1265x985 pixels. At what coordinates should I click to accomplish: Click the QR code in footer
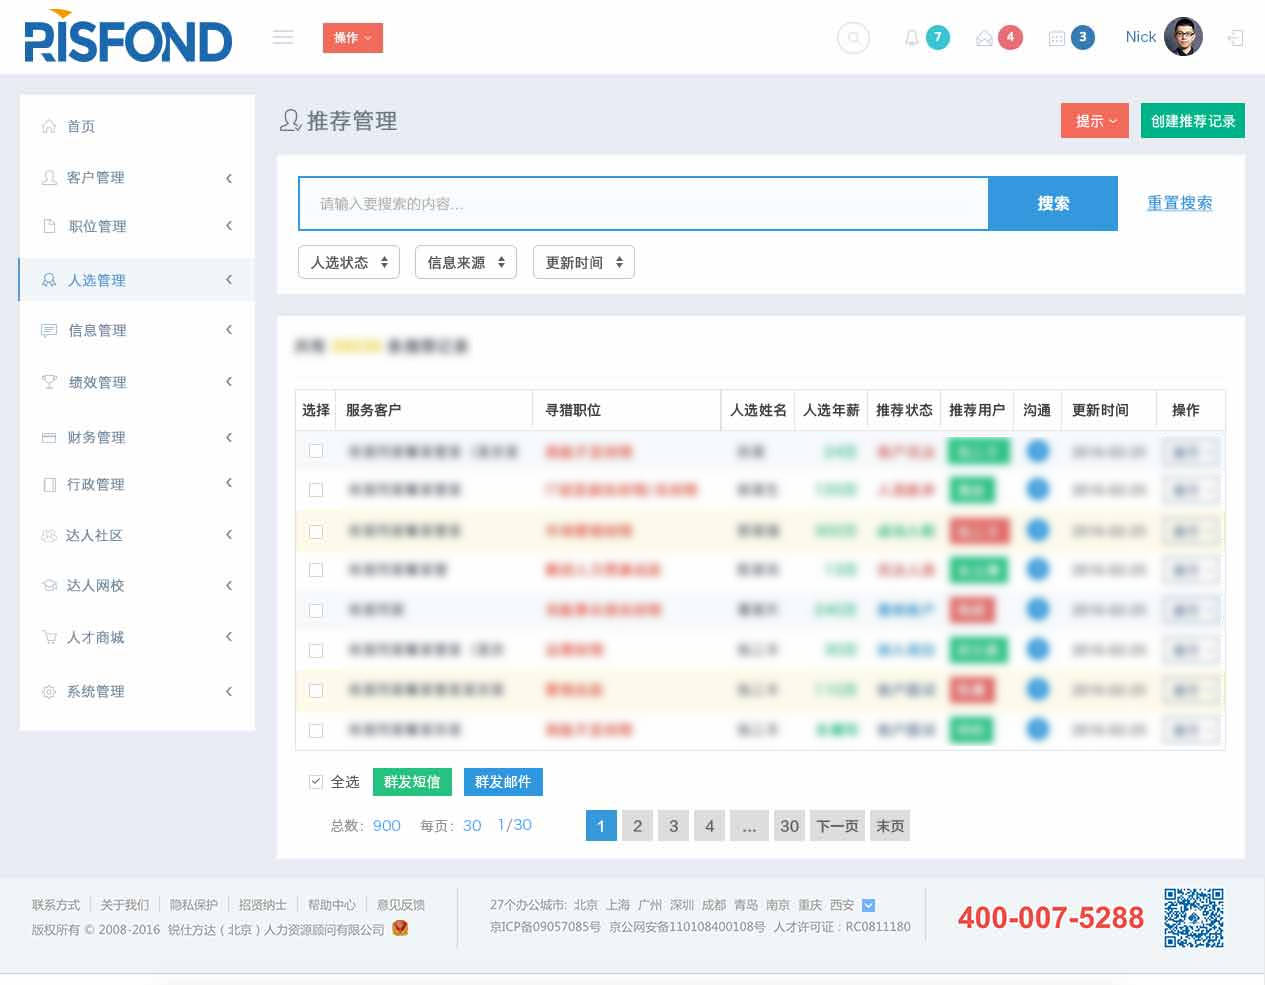point(1194,917)
